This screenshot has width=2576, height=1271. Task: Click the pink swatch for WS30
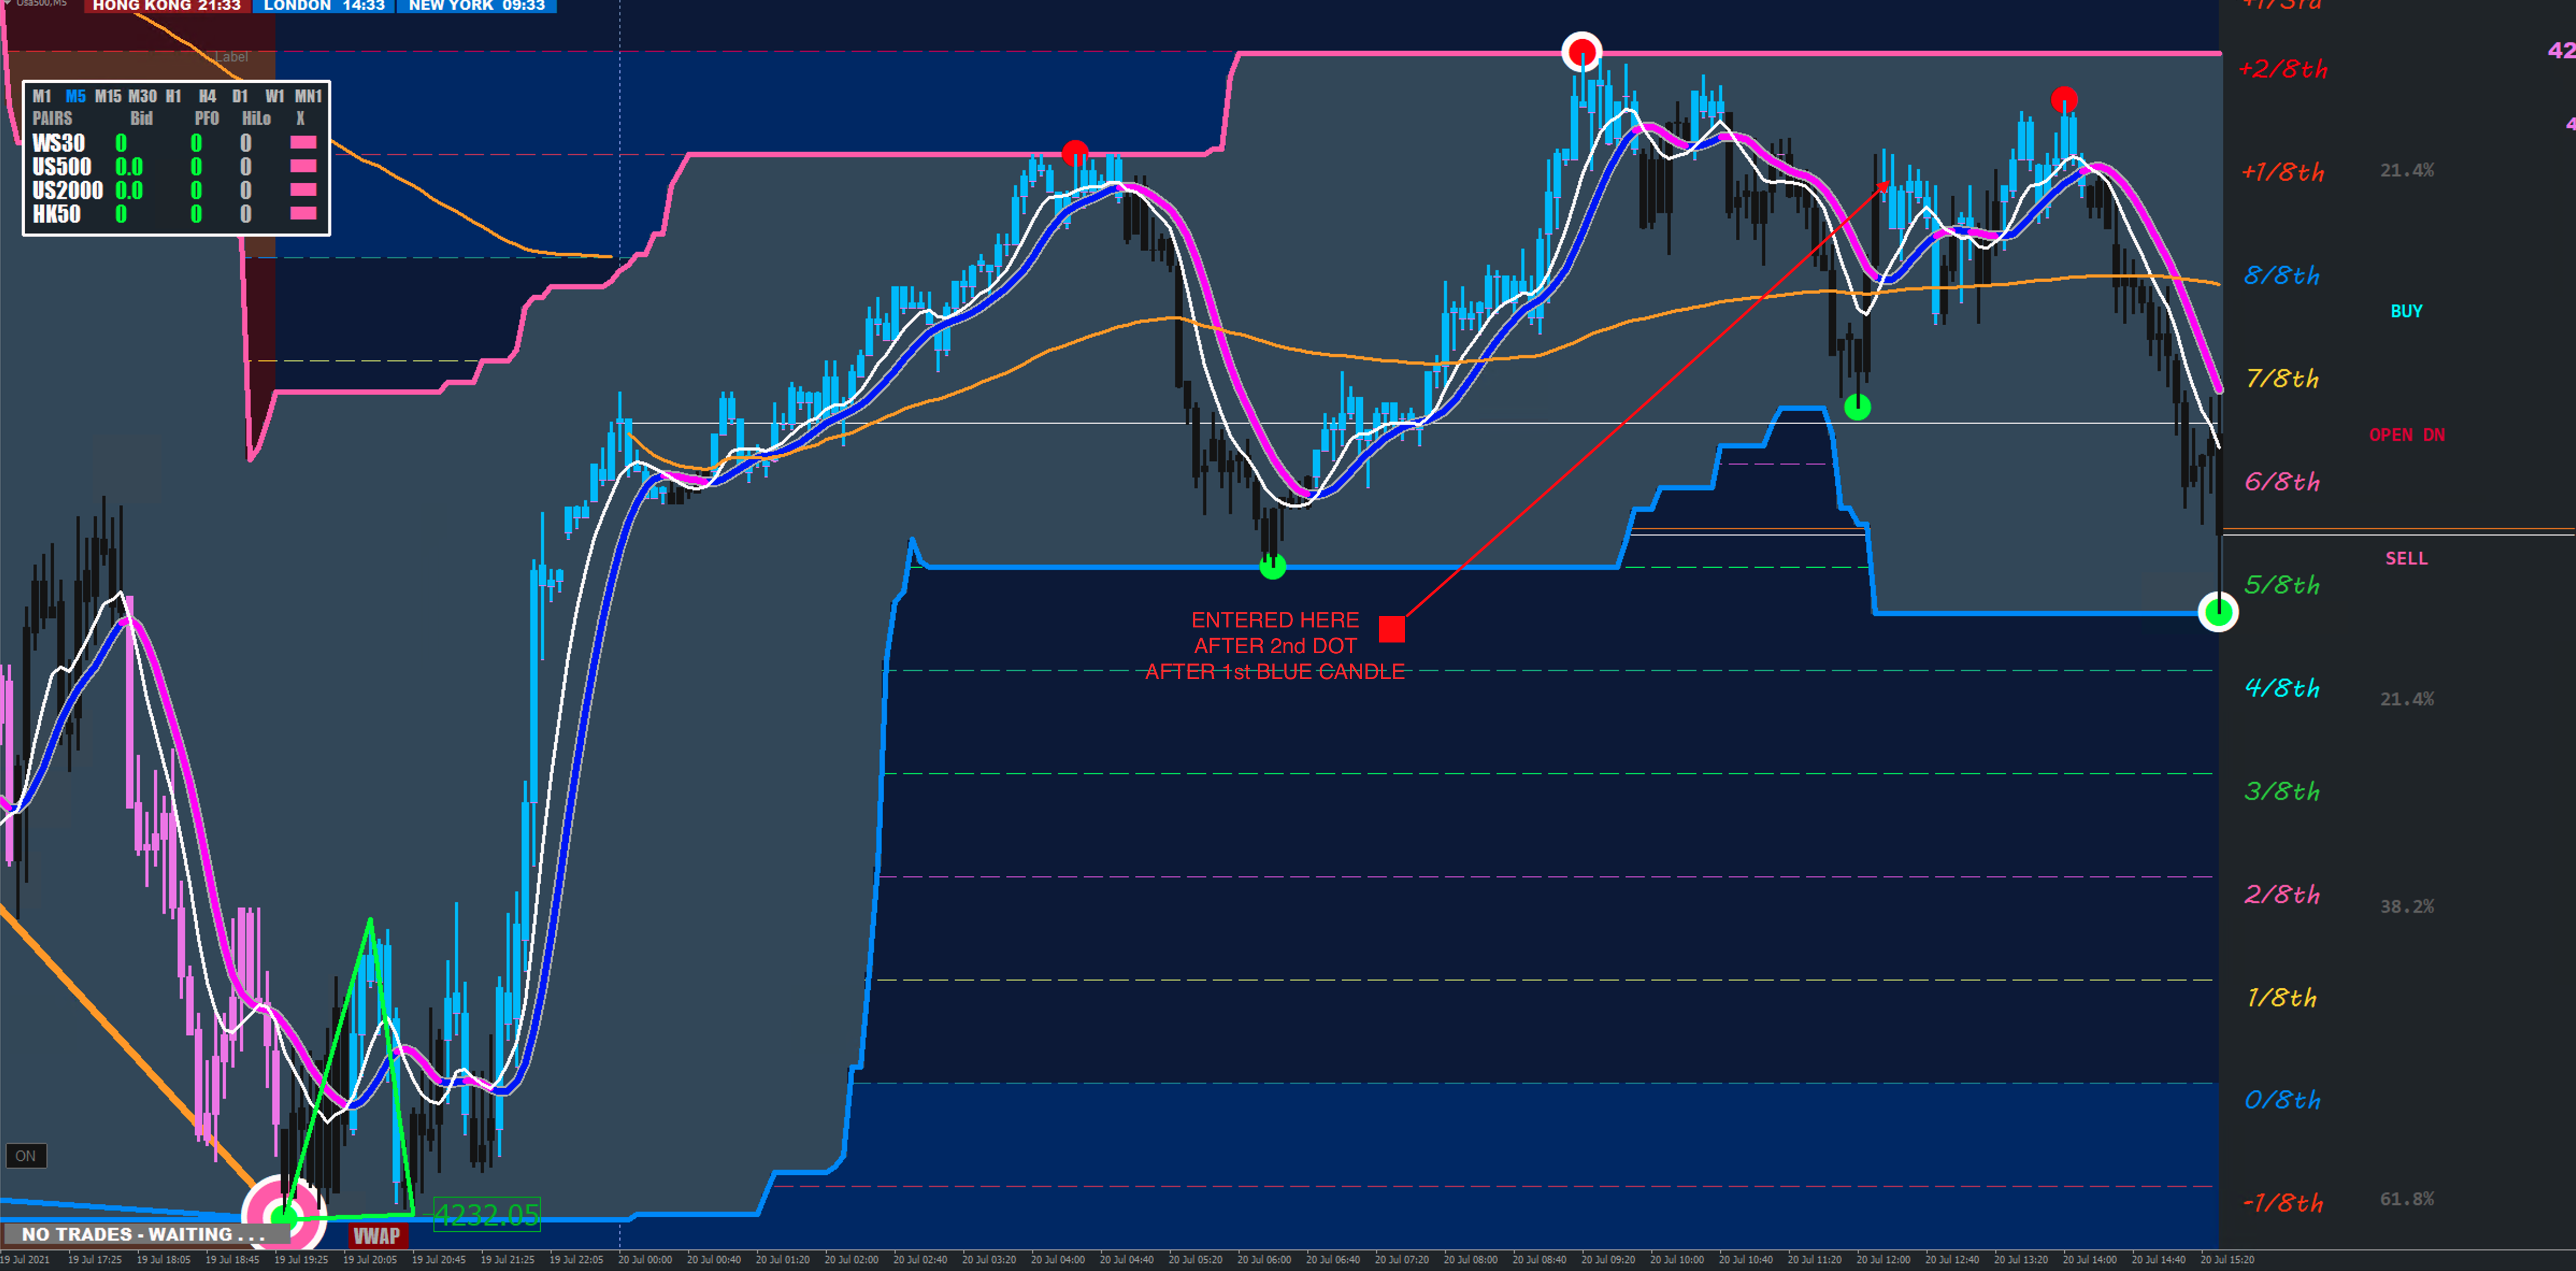click(x=303, y=143)
